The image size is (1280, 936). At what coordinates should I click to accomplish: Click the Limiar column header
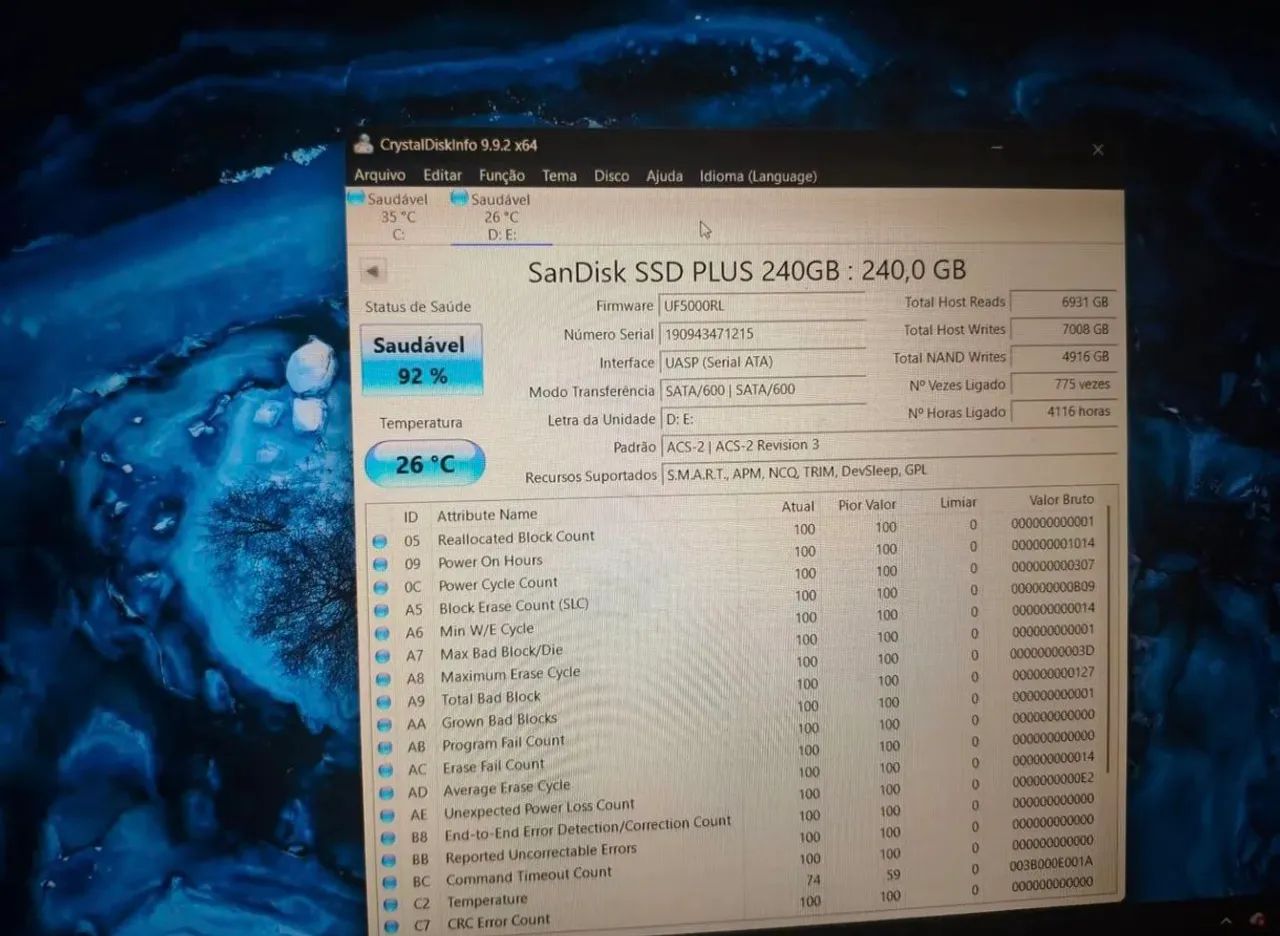pyautogui.click(x=958, y=502)
